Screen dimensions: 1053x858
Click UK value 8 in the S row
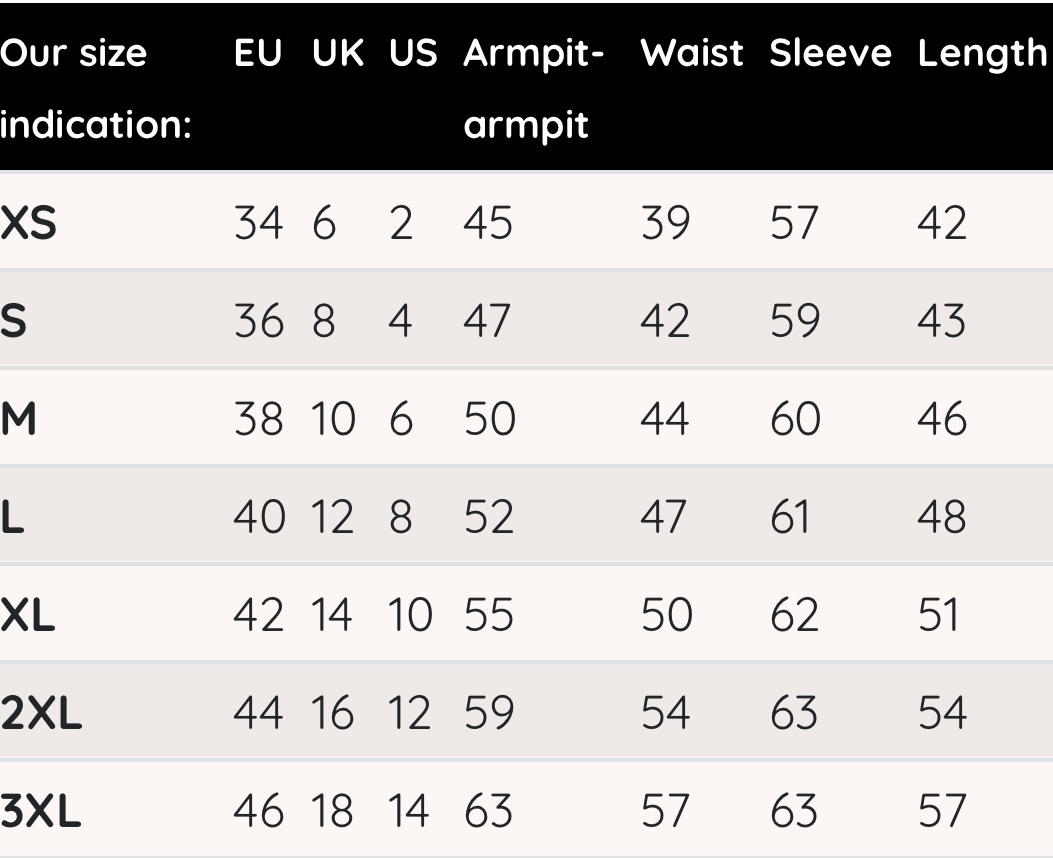[x=324, y=323]
